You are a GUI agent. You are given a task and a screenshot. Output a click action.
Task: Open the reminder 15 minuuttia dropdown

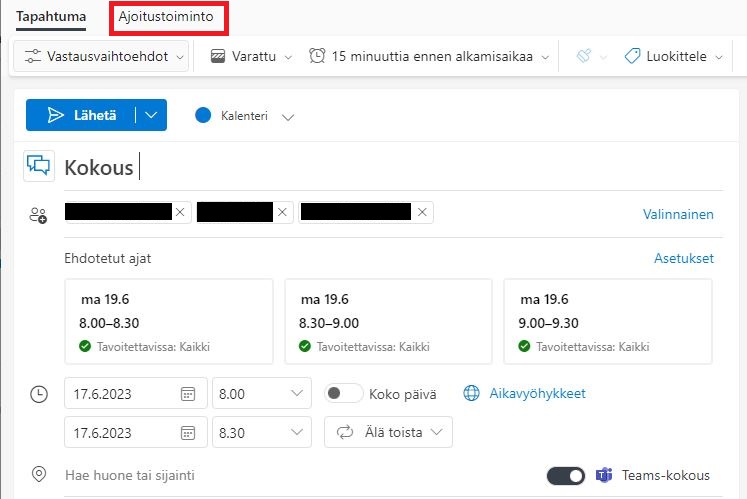click(430, 57)
